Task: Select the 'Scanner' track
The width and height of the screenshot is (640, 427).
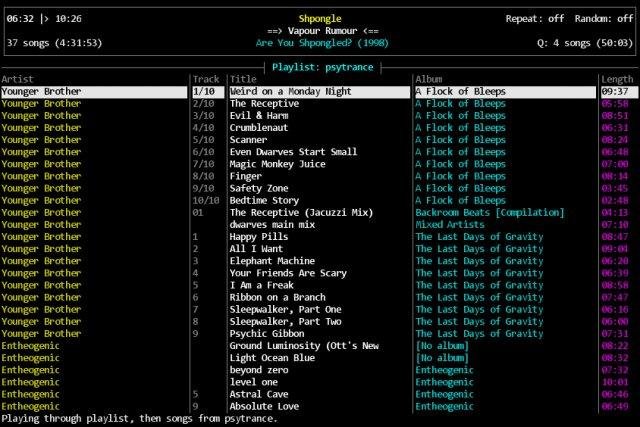Action: (x=248, y=140)
